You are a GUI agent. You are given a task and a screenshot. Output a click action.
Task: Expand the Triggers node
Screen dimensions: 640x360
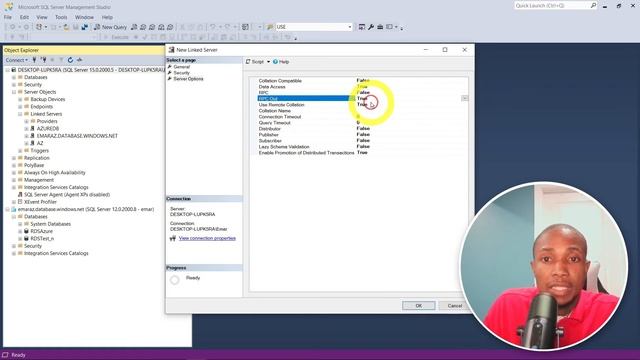click(x=20, y=151)
